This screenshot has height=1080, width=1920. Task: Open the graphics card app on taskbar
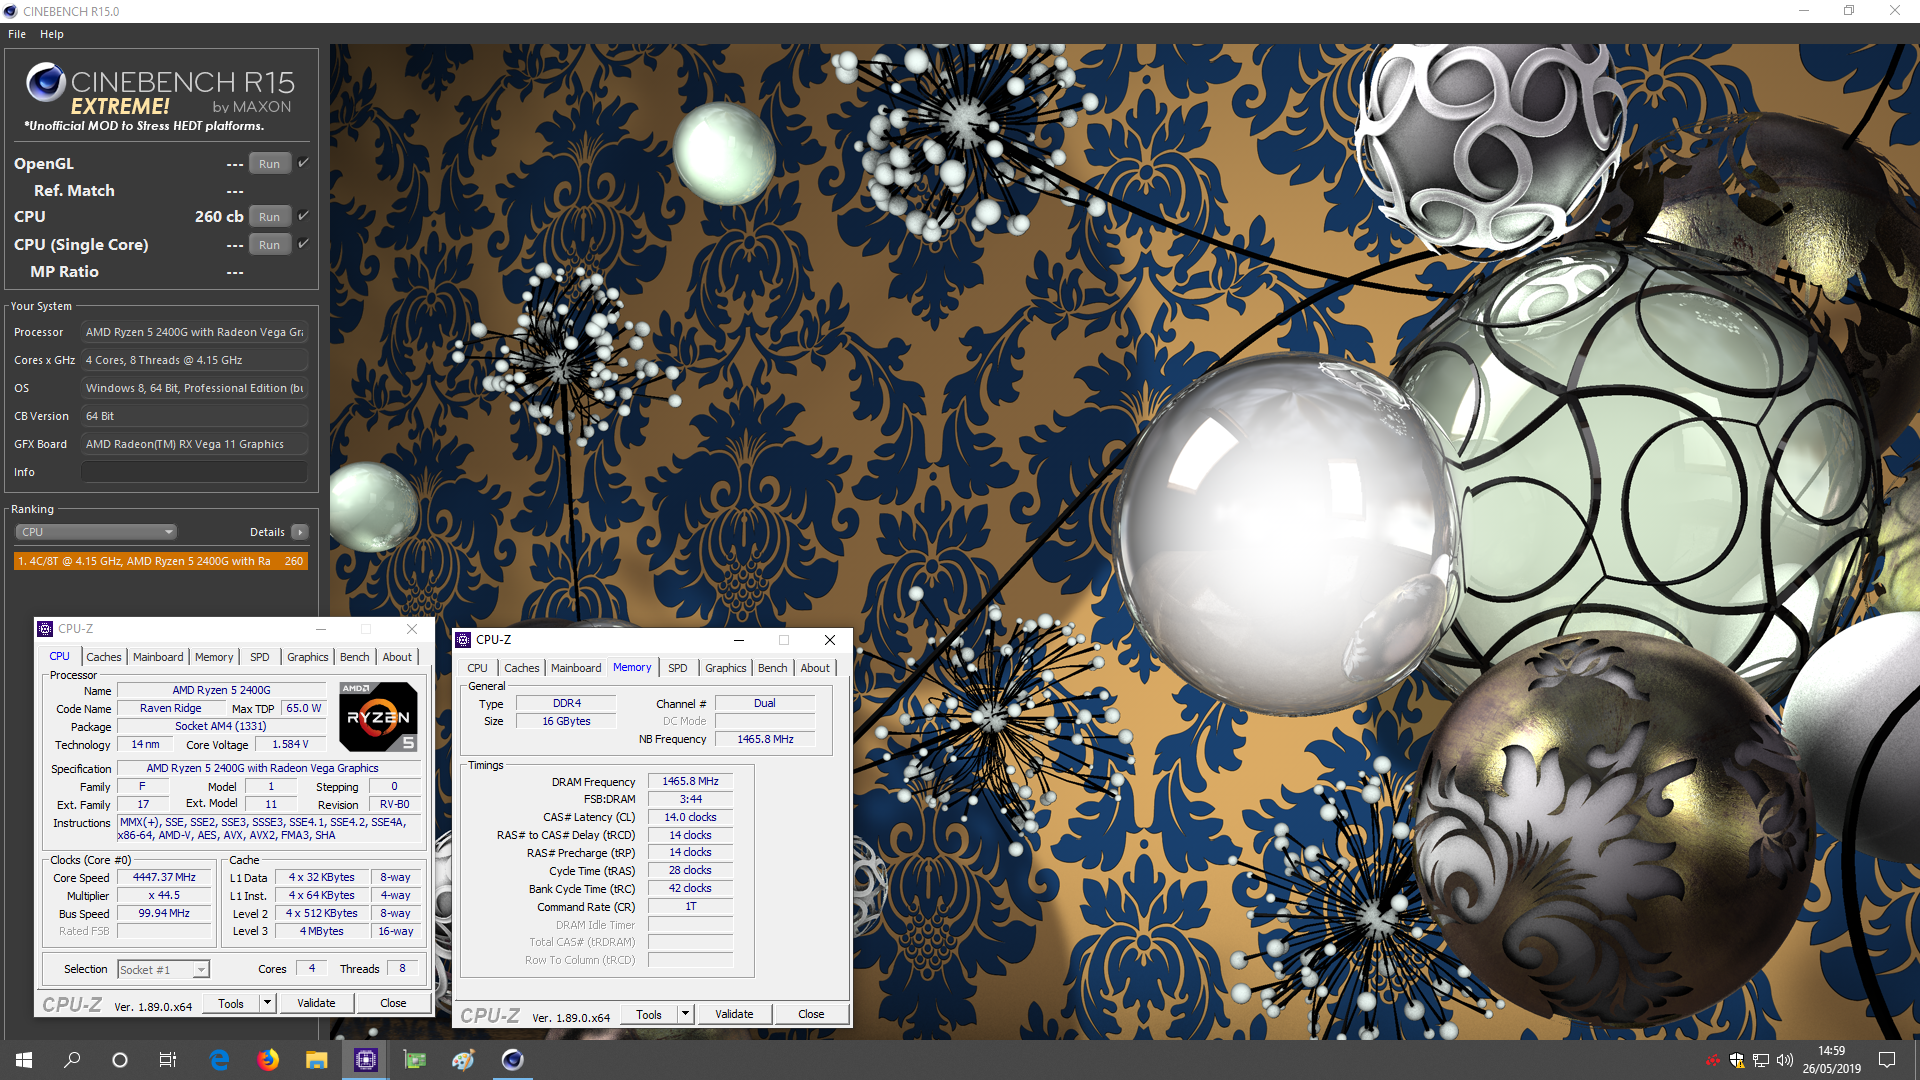pyautogui.click(x=414, y=1060)
